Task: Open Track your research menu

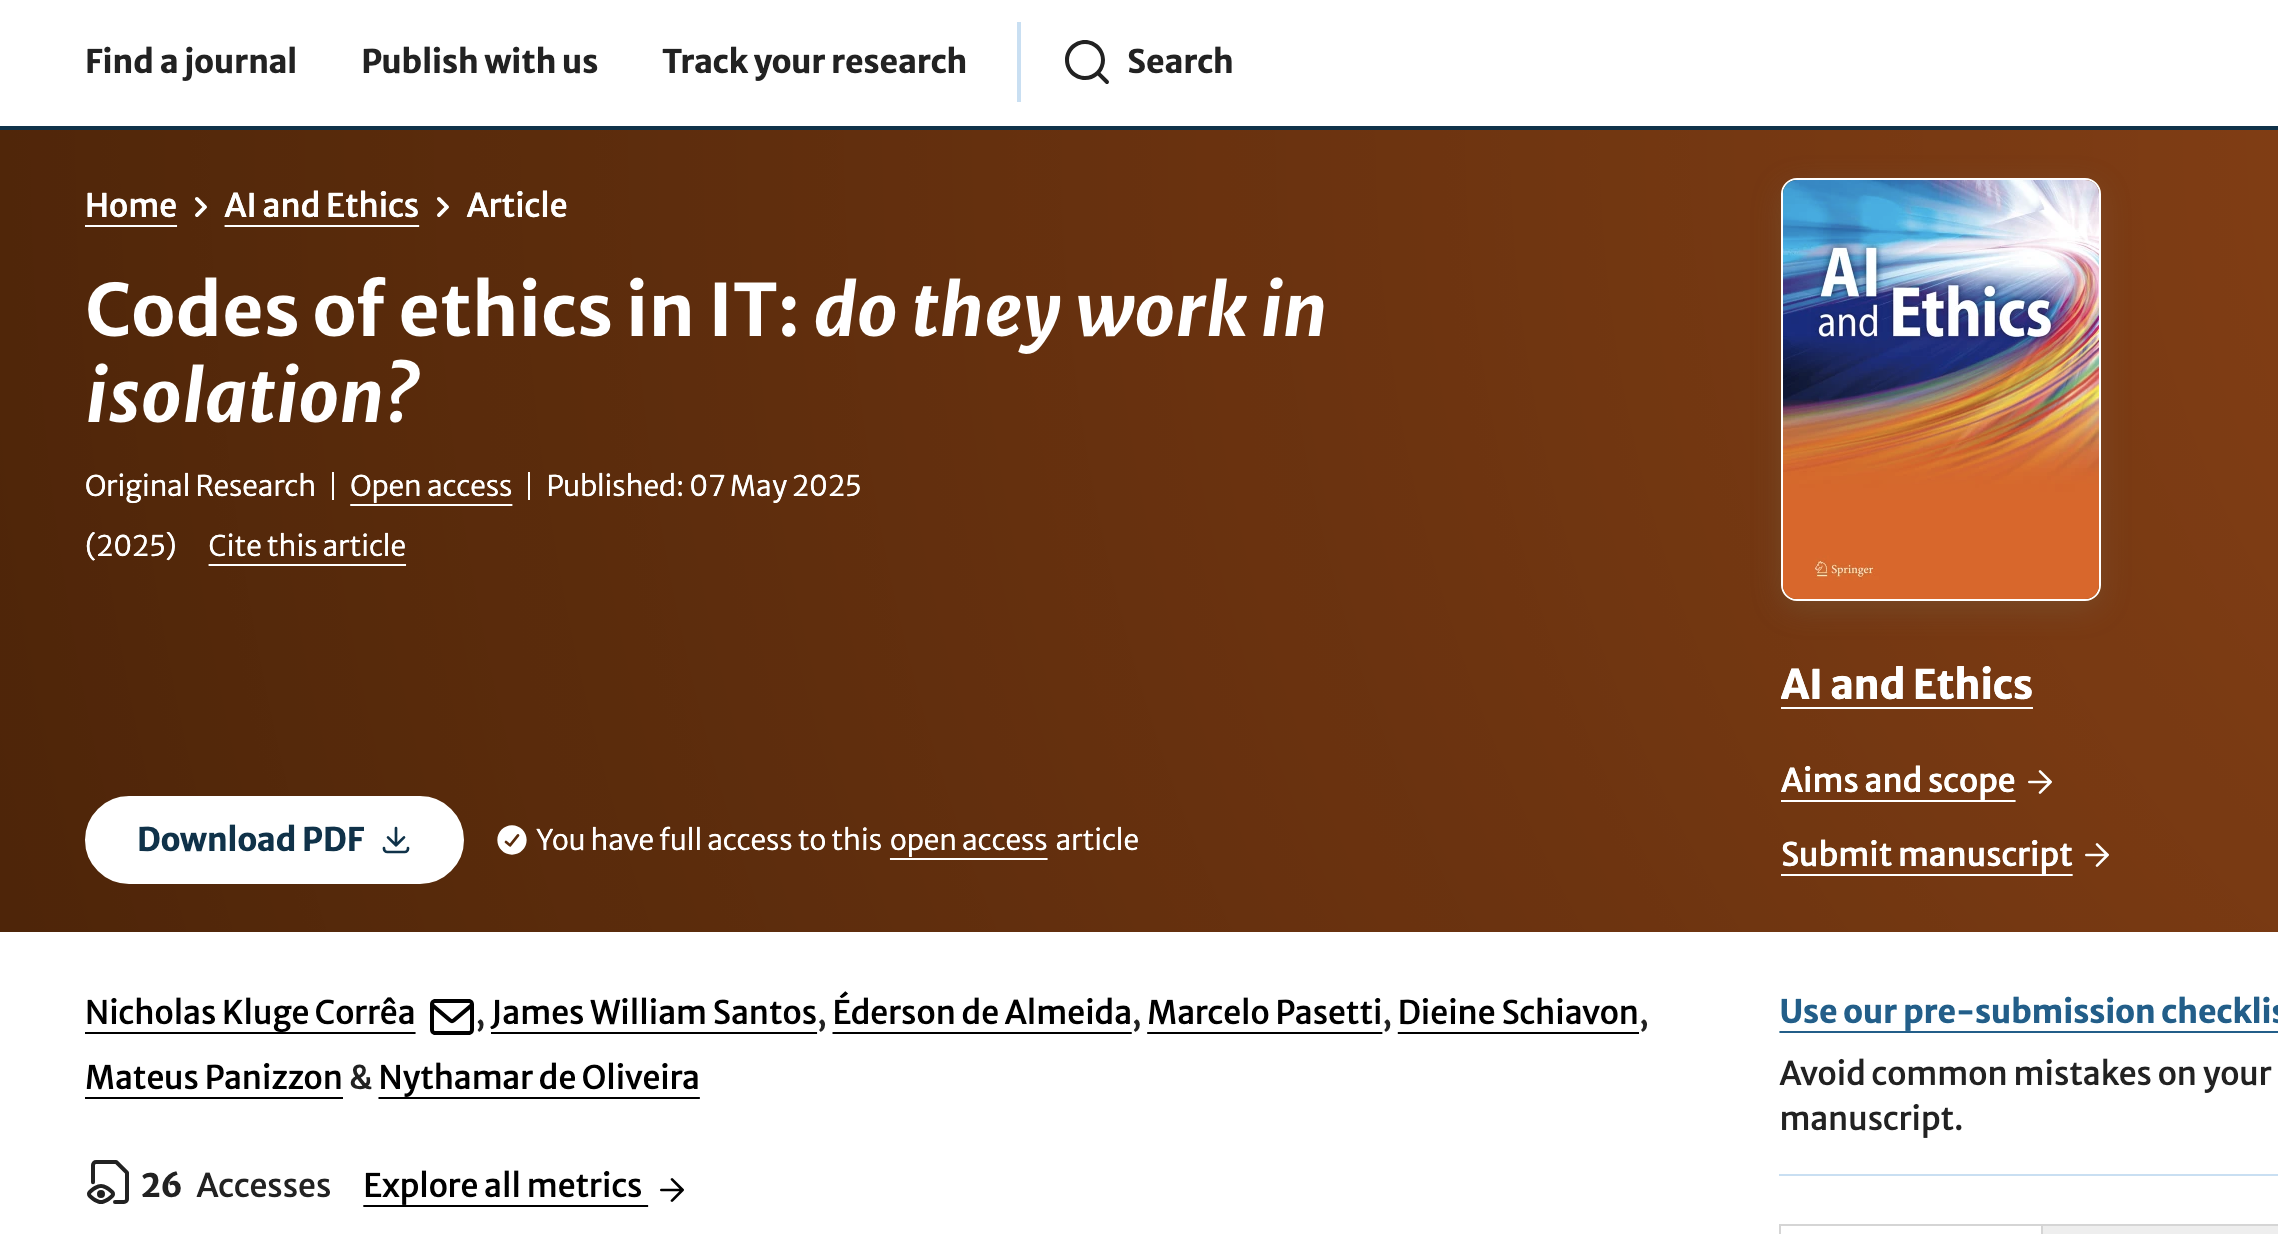Action: [814, 61]
